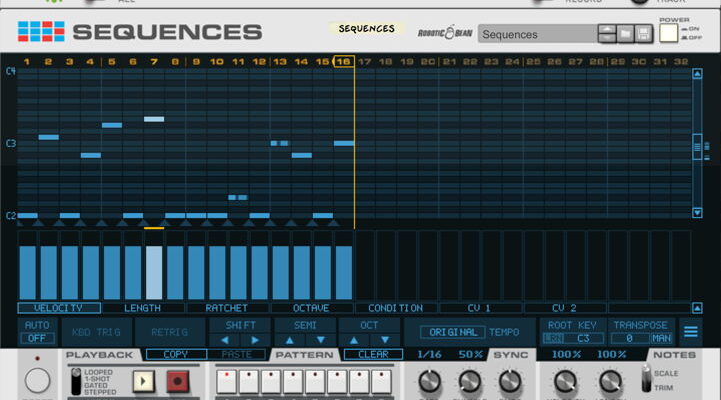The width and height of the screenshot is (721, 400).
Task: Switch to the Condition lane tab
Action: tap(395, 308)
